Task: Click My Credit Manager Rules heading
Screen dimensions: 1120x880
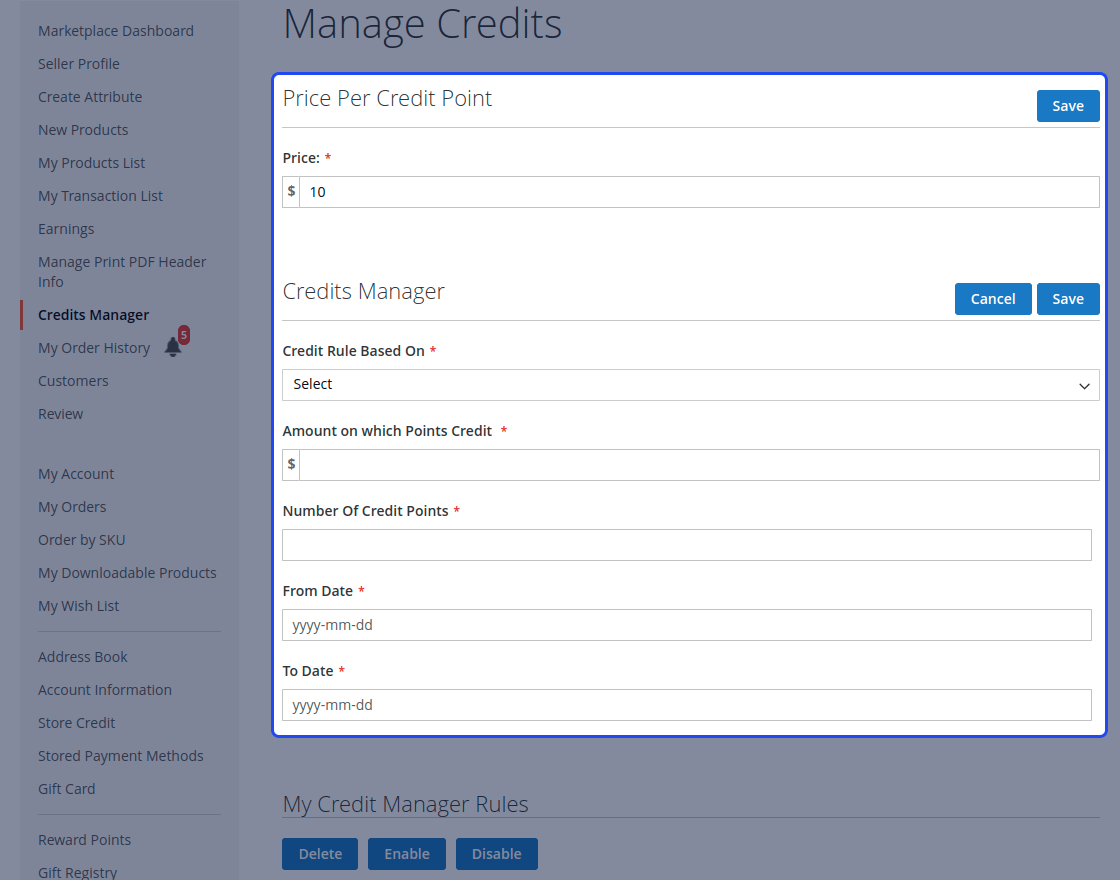Action: (405, 804)
